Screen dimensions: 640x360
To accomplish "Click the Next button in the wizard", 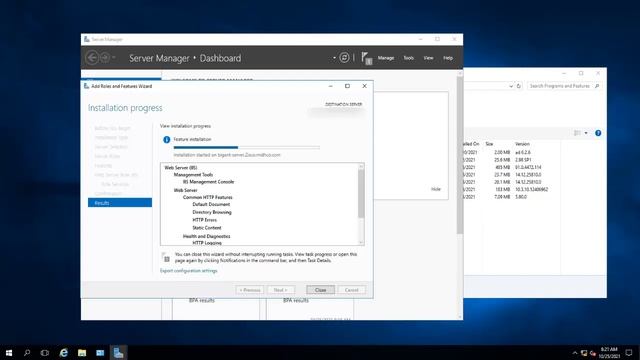I will 281,290.
